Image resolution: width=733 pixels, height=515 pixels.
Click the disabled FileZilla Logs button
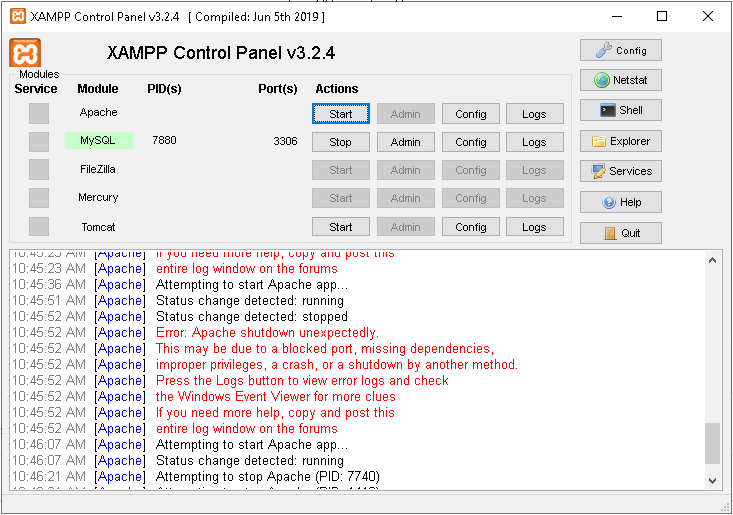(x=535, y=170)
